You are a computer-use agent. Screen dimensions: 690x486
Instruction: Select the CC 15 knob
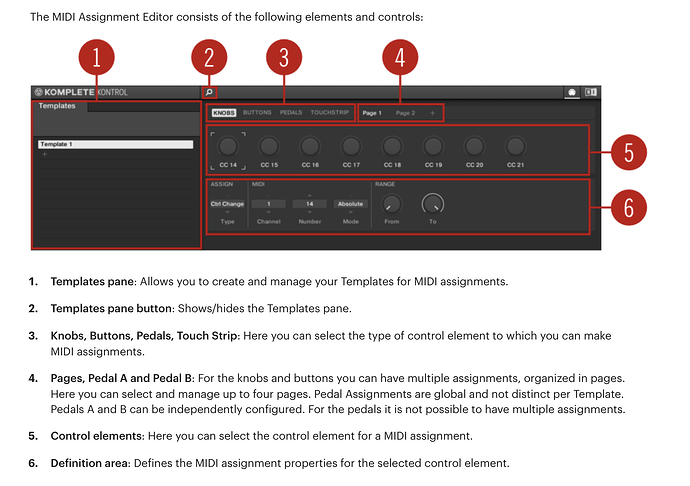(269, 147)
